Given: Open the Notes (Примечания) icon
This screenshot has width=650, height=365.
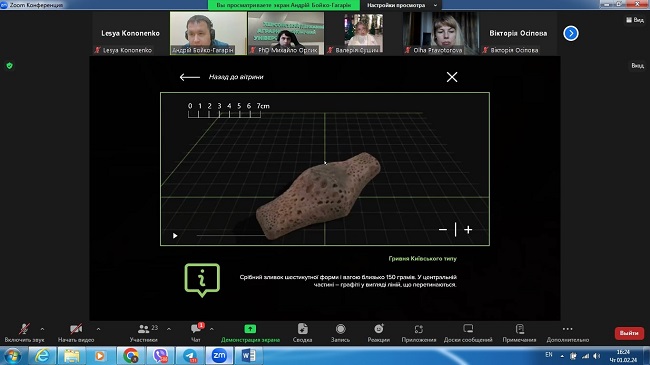Looking at the screenshot, I should click(x=519, y=329).
